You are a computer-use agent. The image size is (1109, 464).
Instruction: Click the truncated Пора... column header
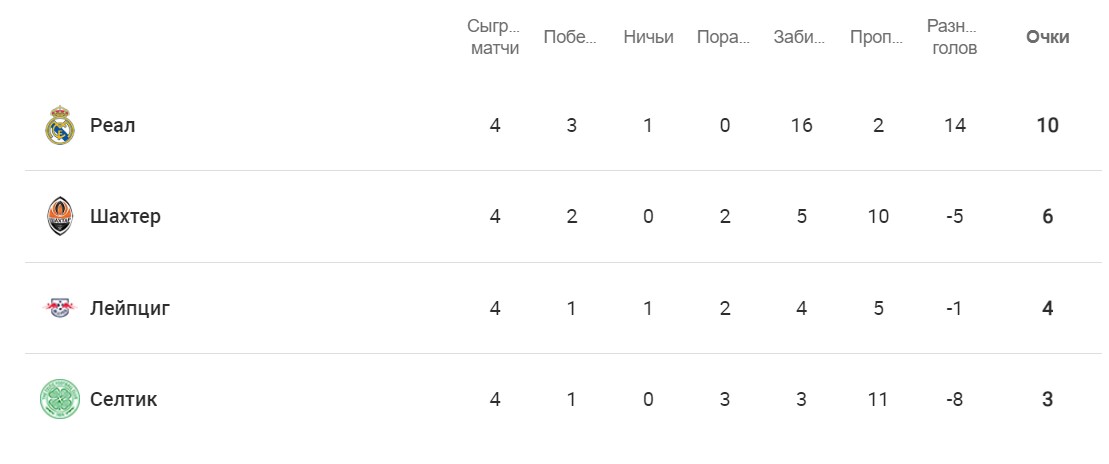pyautogui.click(x=724, y=37)
